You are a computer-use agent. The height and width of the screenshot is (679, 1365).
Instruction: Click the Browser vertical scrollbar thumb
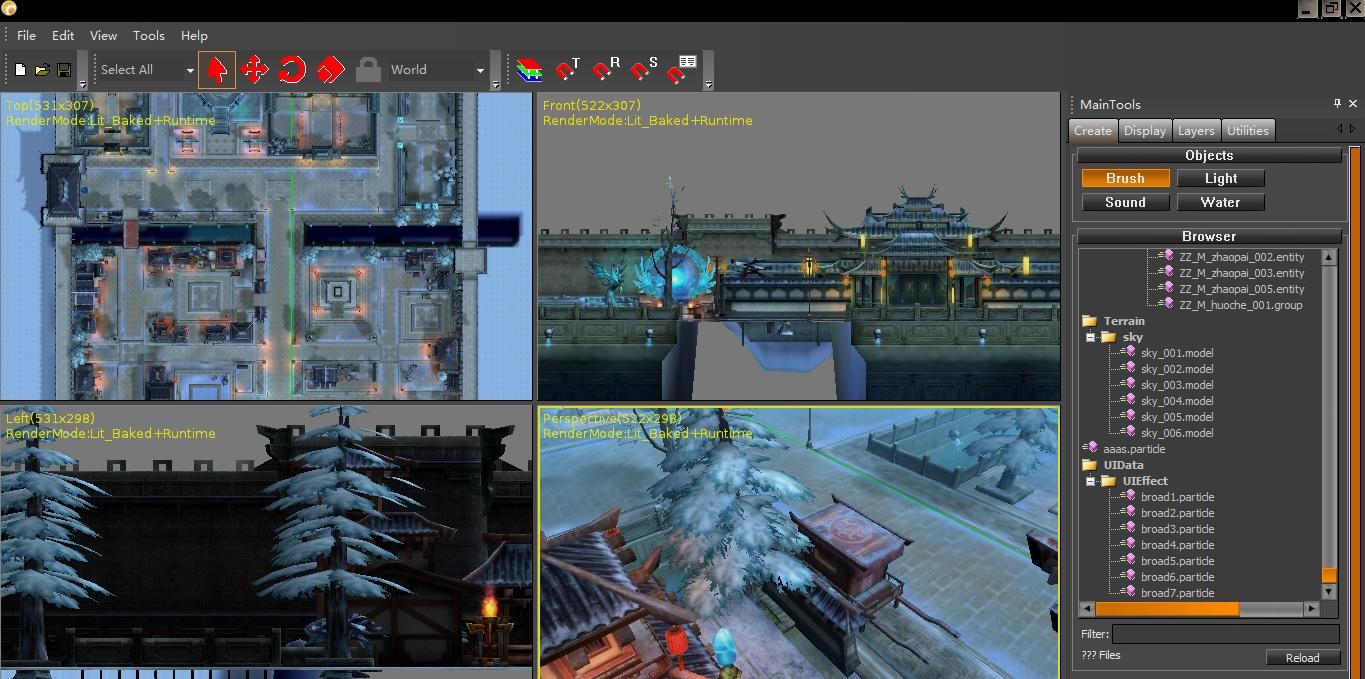(1329, 576)
